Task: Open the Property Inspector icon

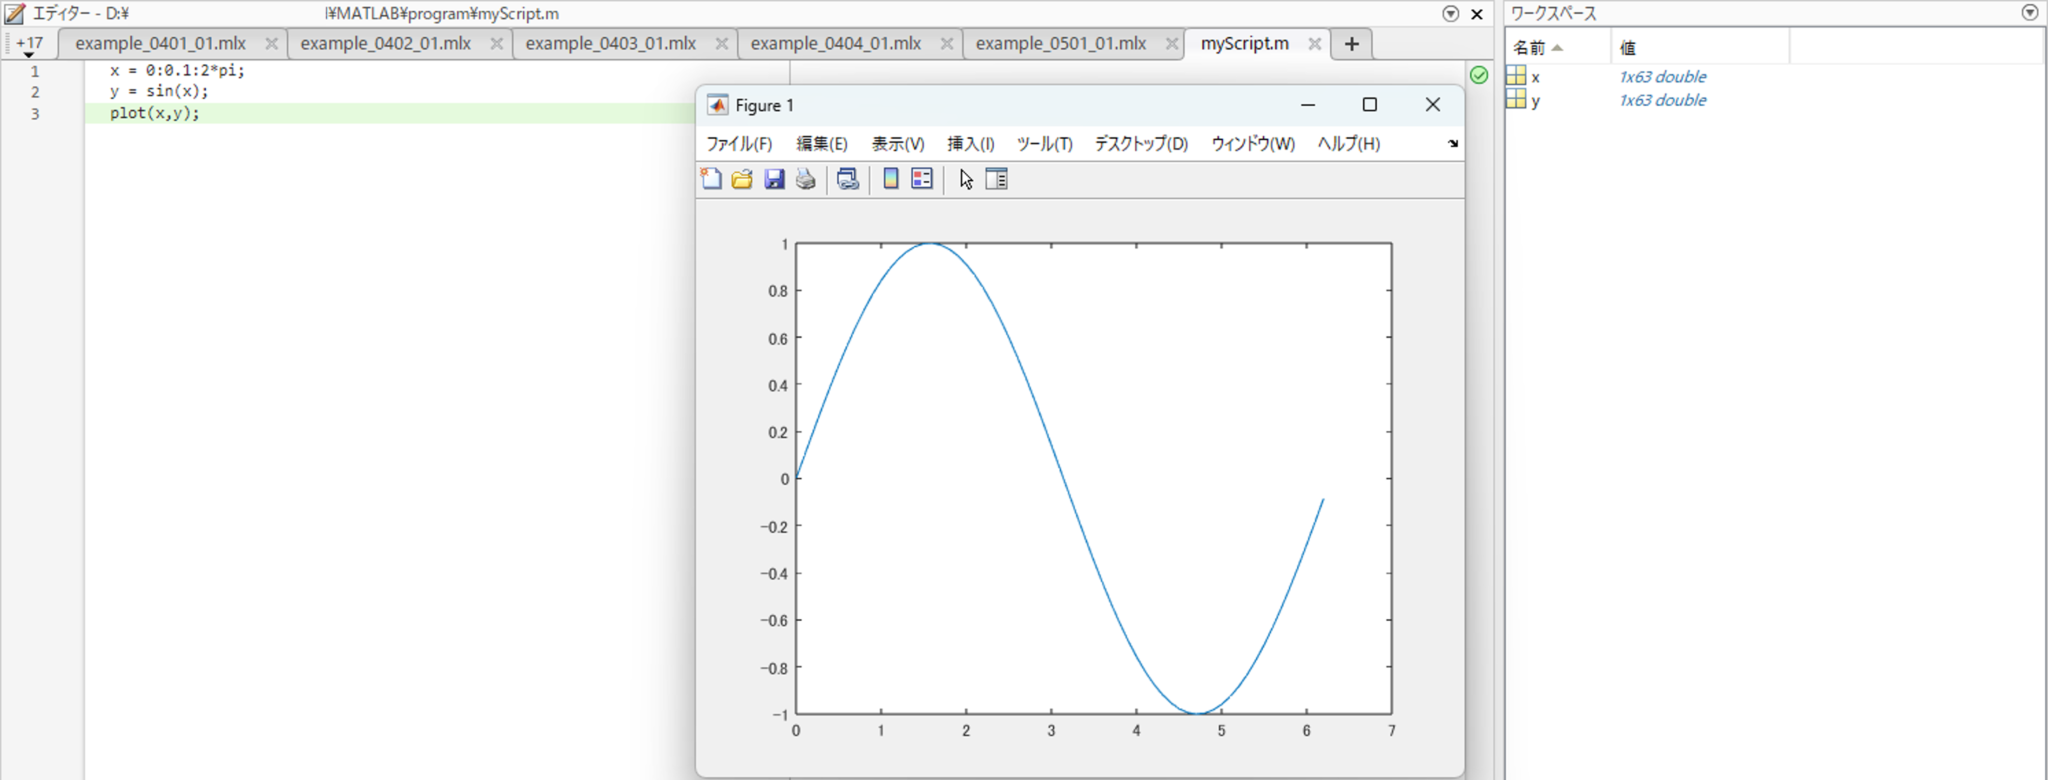Action: point(997,179)
